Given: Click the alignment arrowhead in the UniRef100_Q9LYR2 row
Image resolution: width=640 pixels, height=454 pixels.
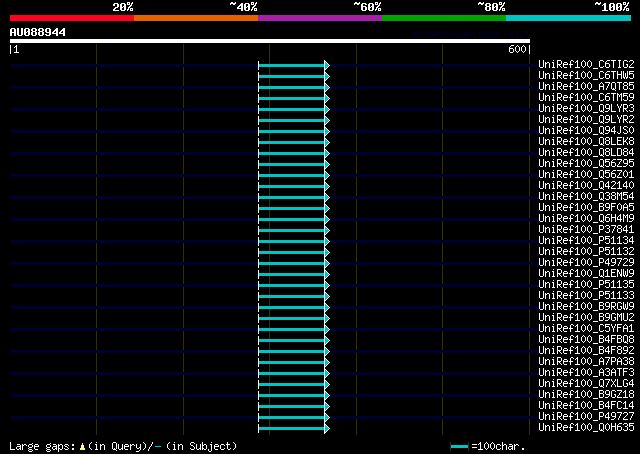Looking at the screenshot, I should 327,120.
